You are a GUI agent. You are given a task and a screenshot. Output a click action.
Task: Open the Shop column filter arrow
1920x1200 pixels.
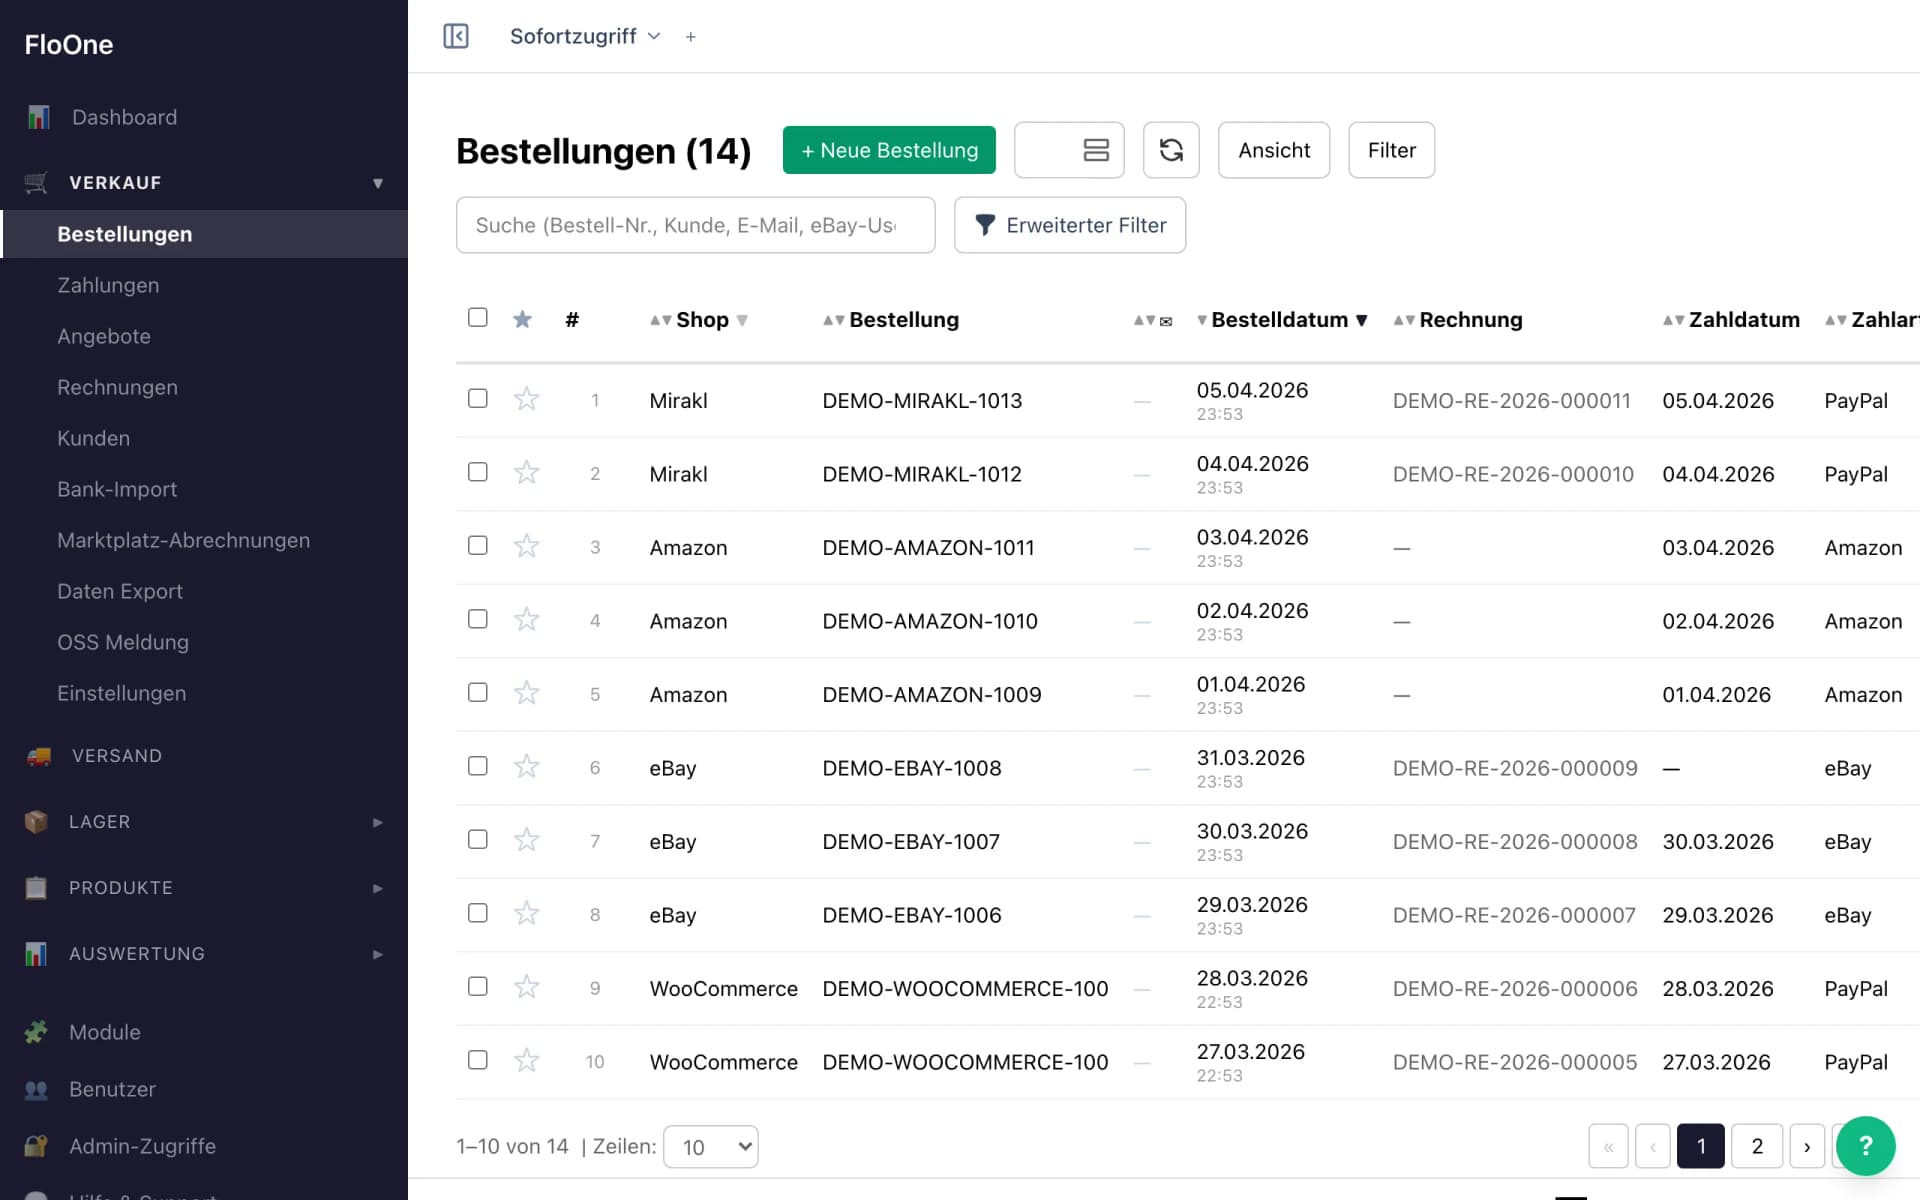(x=742, y=320)
